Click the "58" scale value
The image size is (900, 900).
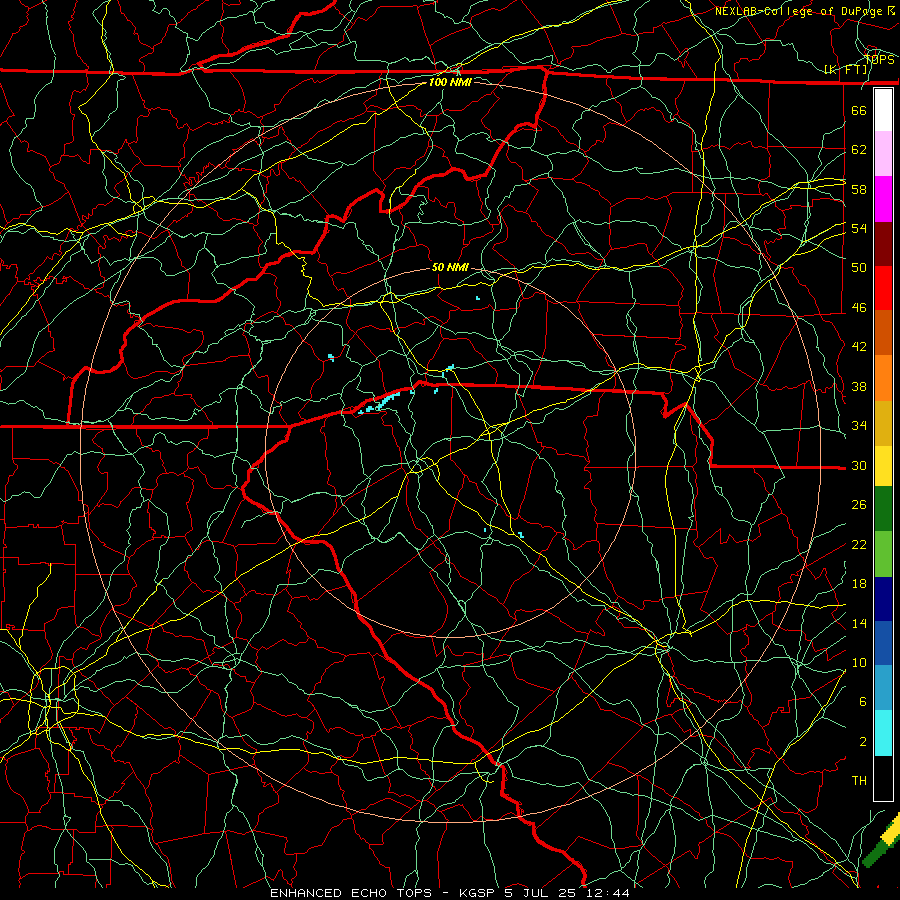859,189
